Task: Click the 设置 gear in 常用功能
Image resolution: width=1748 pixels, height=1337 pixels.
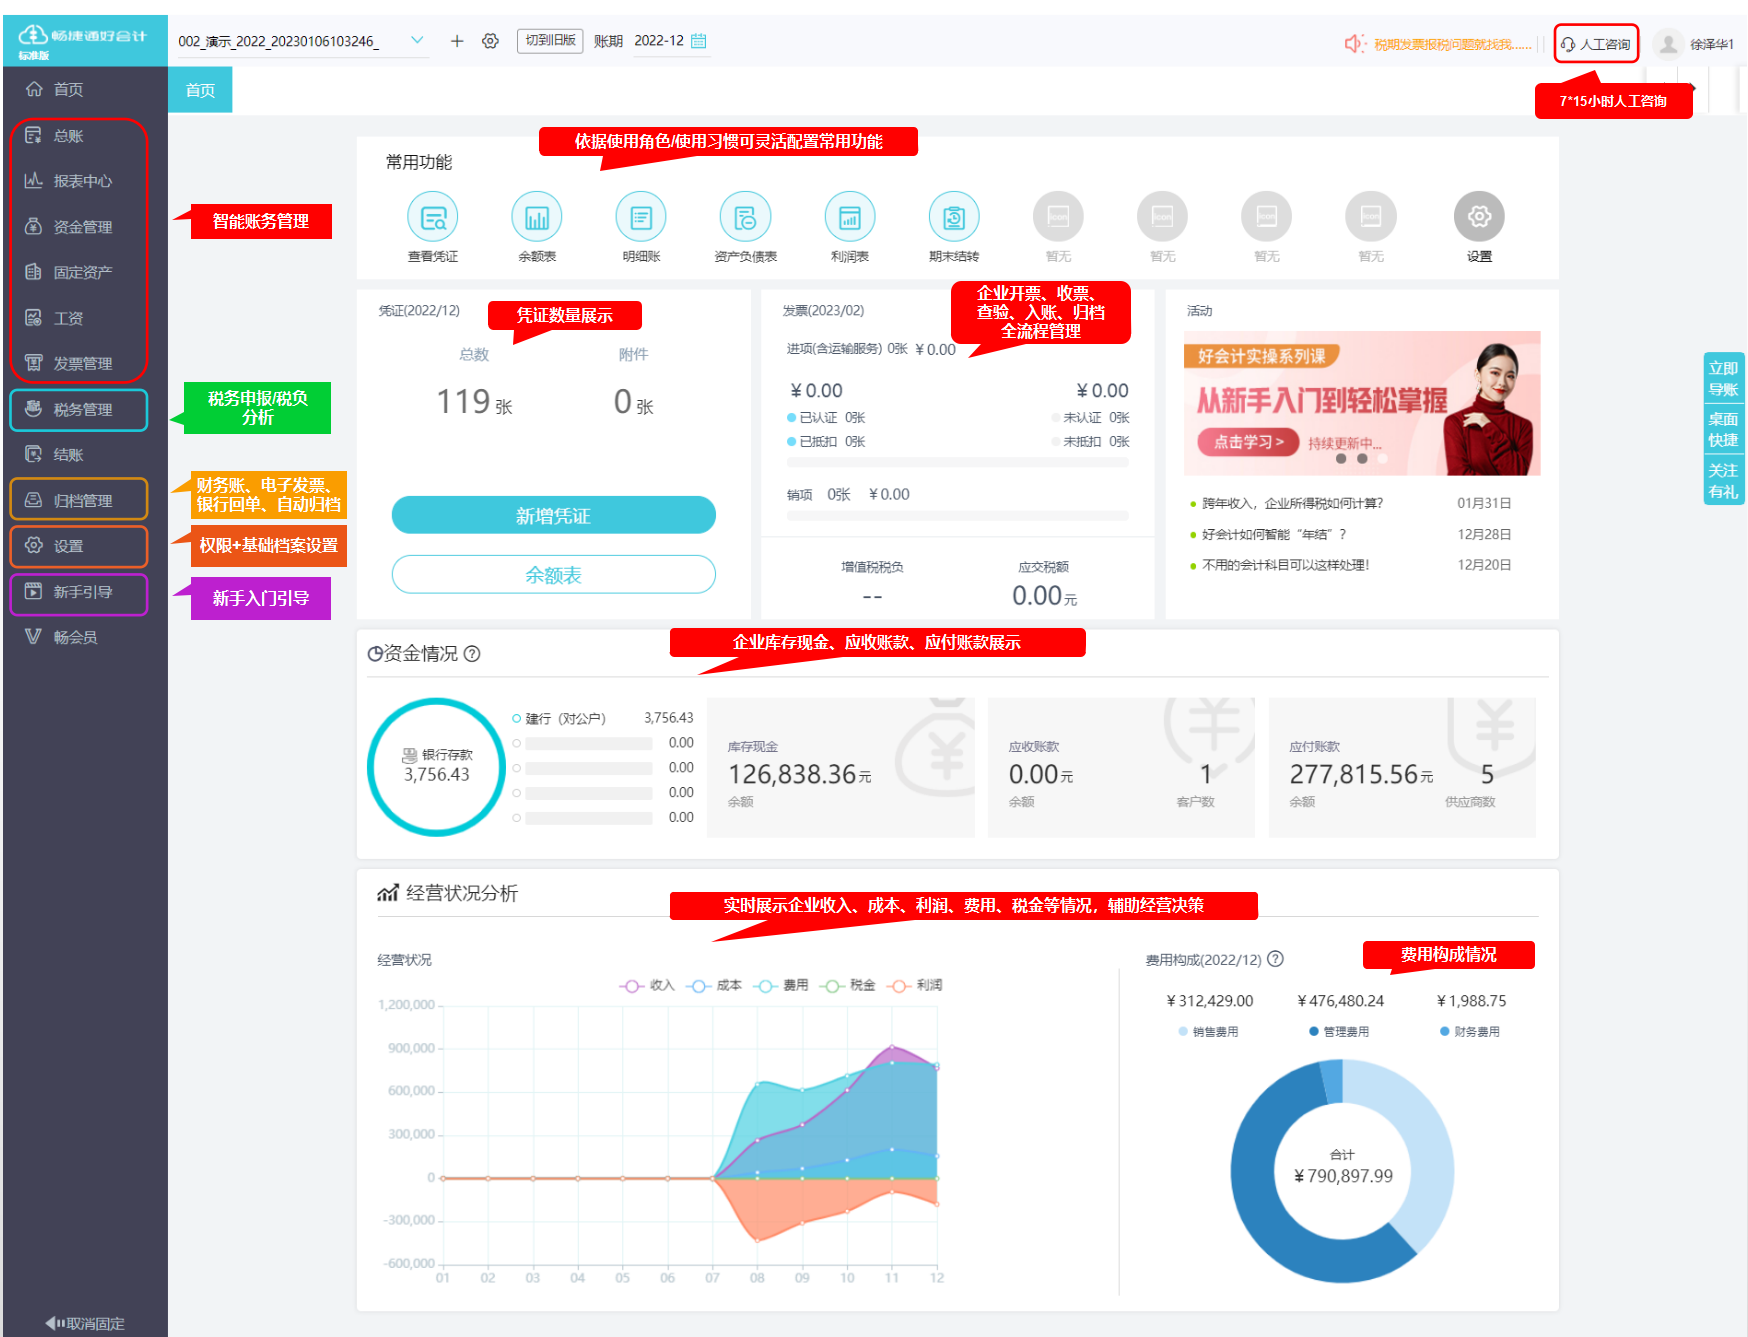Action: (1479, 217)
